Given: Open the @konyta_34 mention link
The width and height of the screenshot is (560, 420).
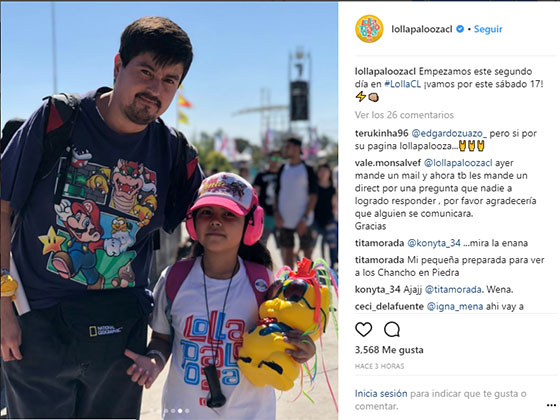Looking at the screenshot, I should (x=434, y=243).
